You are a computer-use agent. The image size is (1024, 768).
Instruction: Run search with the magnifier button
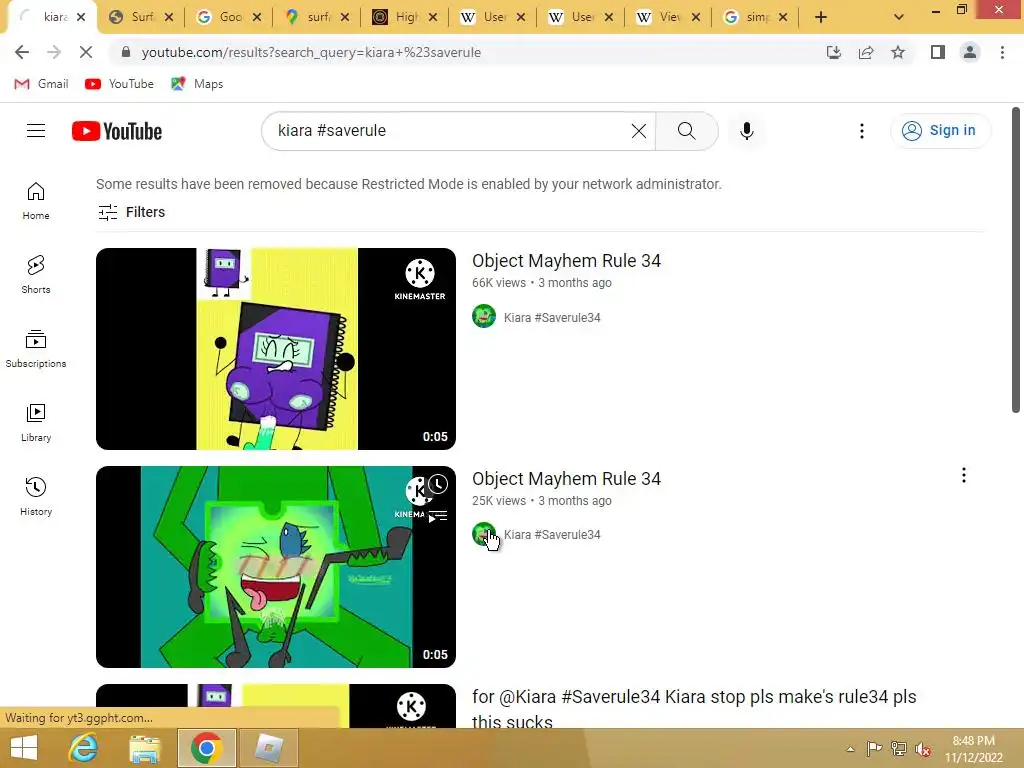[686, 131]
